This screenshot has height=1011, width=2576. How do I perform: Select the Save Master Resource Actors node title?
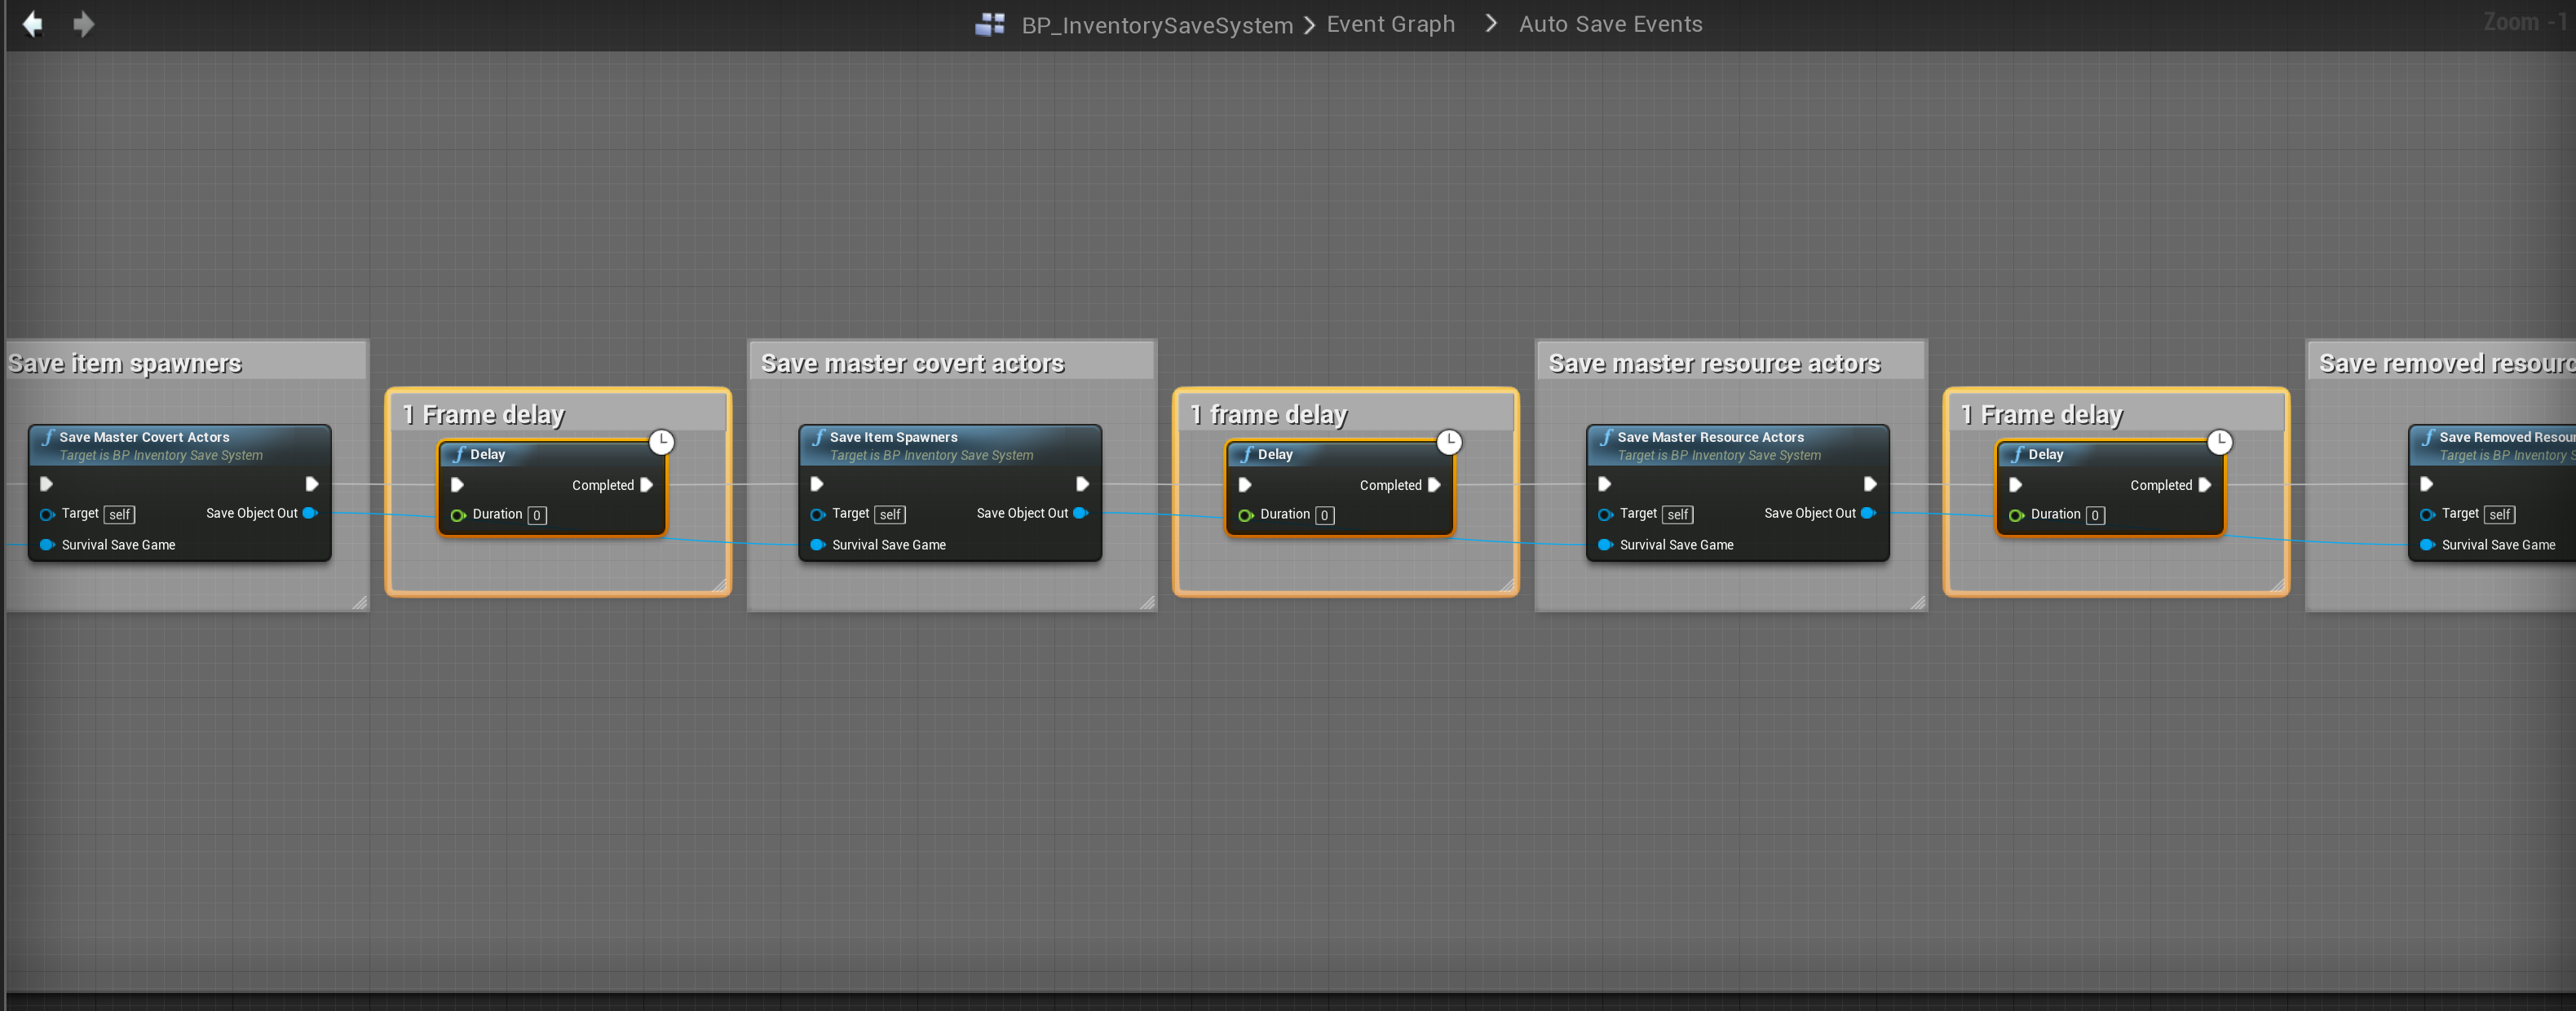(x=1710, y=437)
